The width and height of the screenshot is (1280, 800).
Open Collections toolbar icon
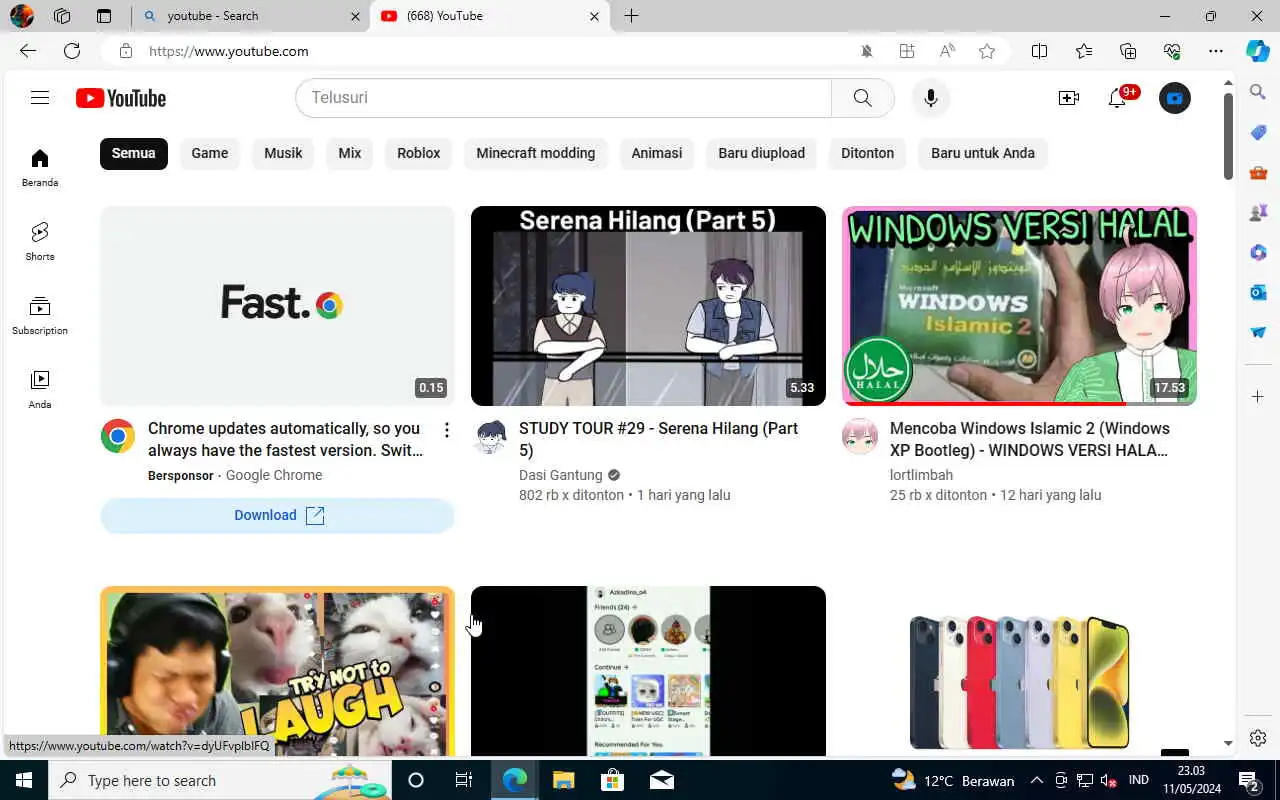click(x=1128, y=51)
